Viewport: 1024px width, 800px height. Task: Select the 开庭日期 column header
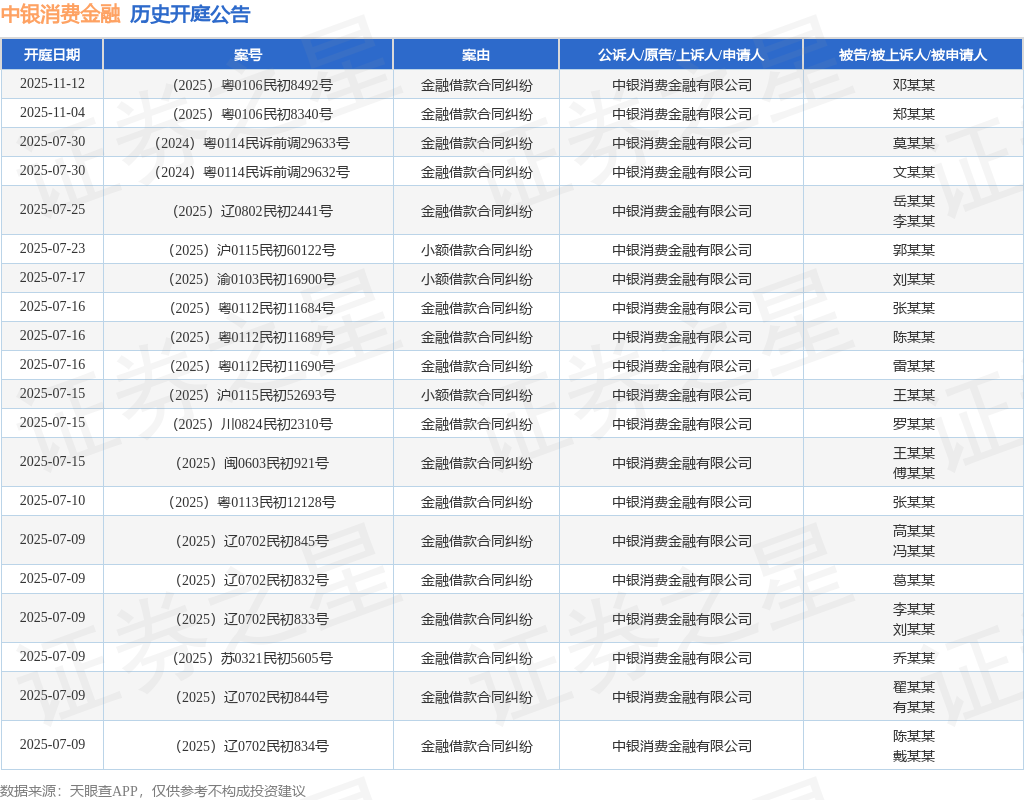click(x=52, y=55)
